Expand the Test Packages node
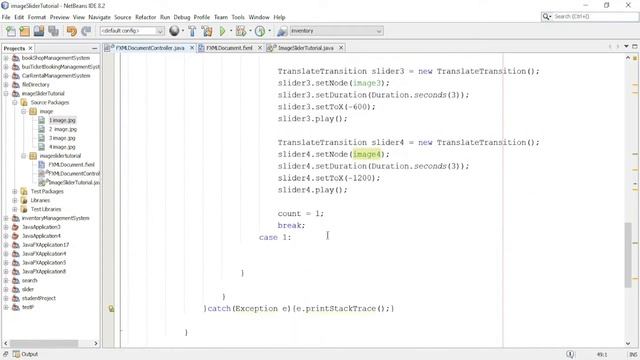640x360 pixels. [x=15, y=191]
